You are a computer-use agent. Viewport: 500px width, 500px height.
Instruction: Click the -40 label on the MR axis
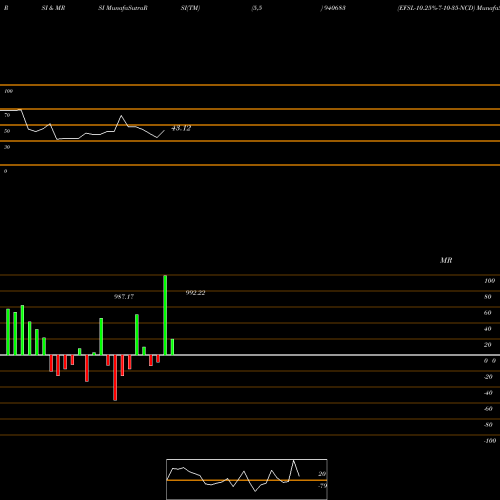coord(488,393)
